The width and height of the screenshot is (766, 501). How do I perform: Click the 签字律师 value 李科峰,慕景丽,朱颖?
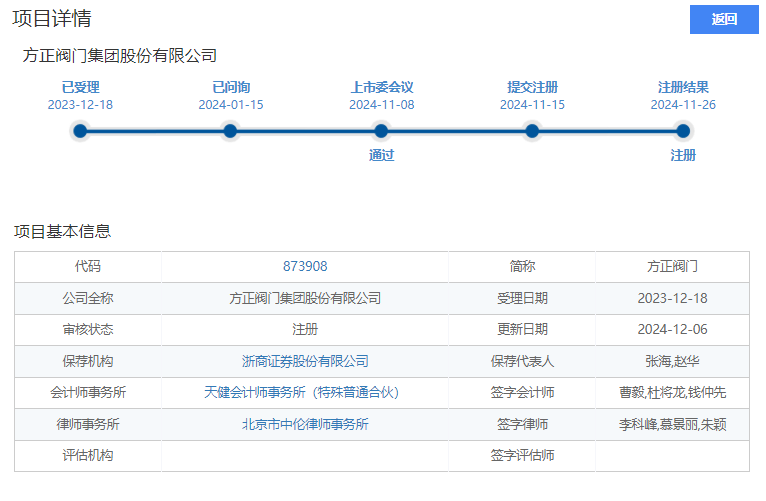coord(672,424)
